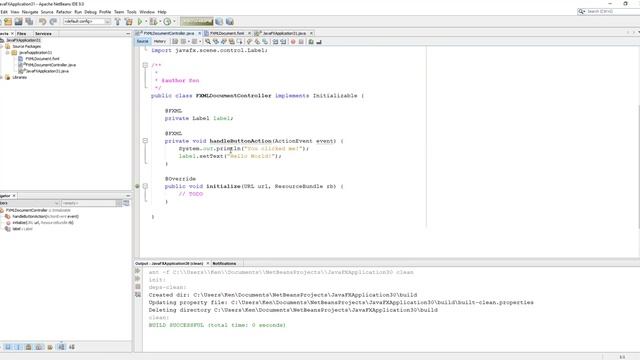Open the Navigator Members view dropdown
The image size is (640, 360).
(29, 203)
